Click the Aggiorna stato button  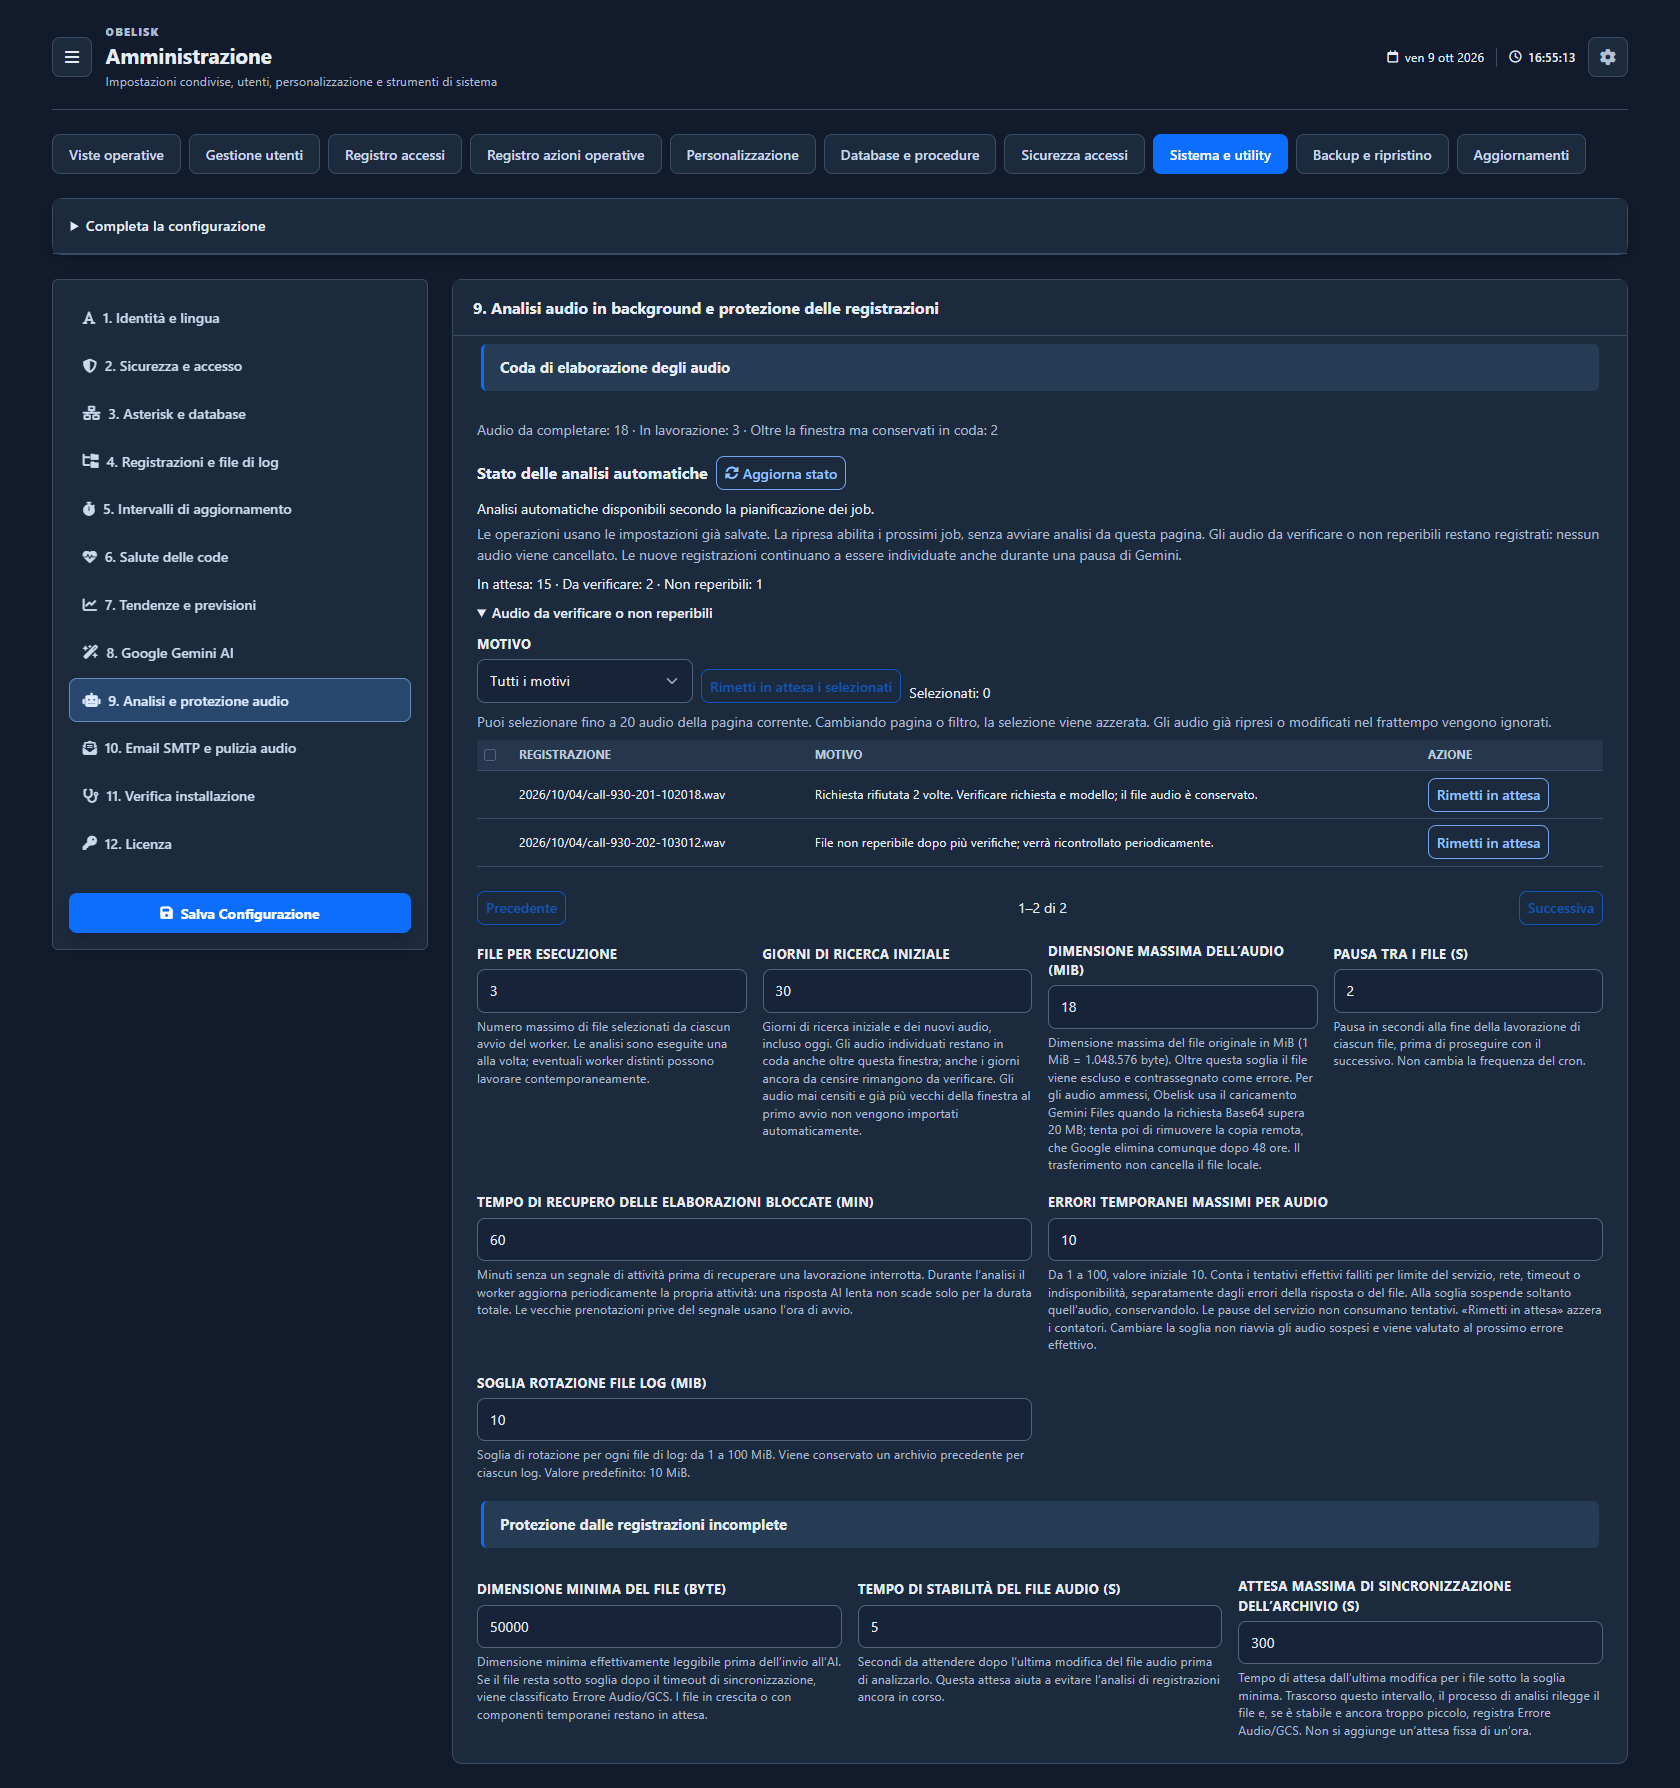click(x=781, y=474)
